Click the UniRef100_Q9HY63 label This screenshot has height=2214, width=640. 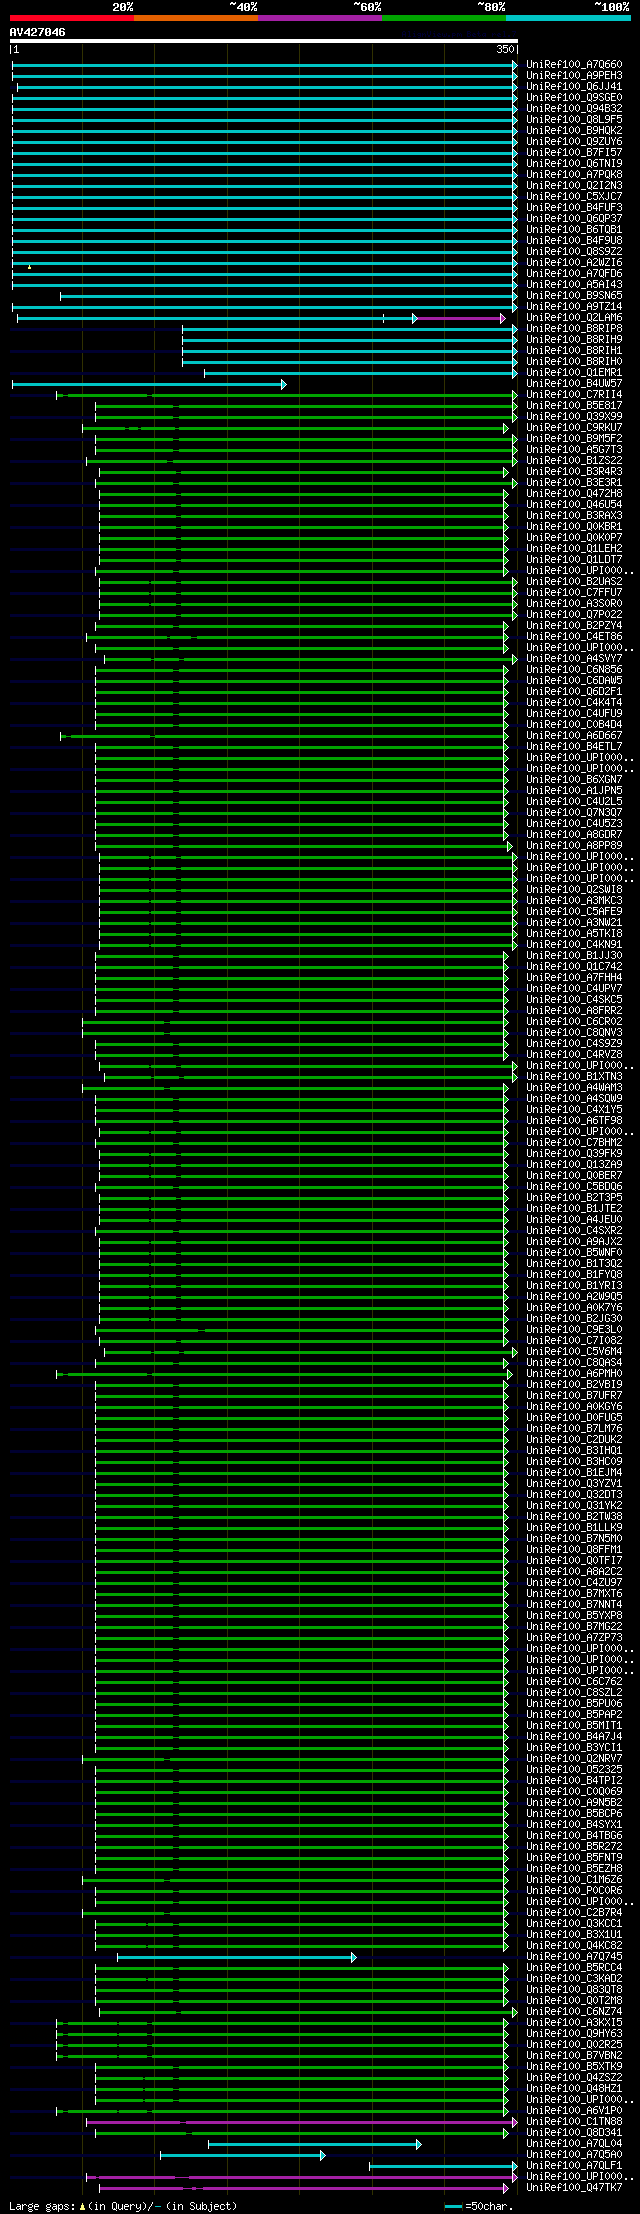pos(574,2034)
